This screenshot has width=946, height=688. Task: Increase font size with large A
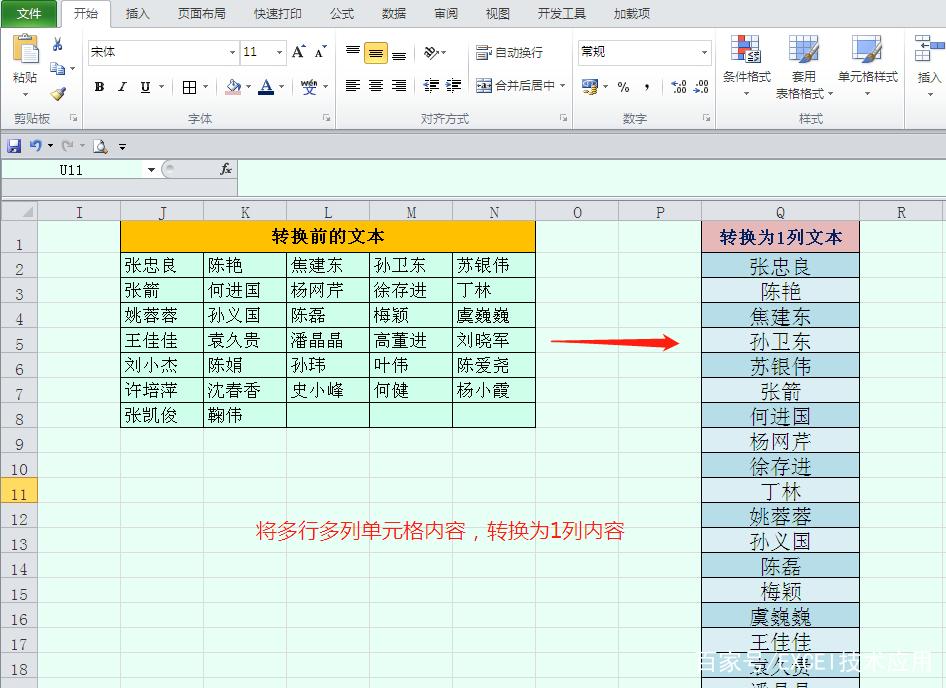click(x=299, y=52)
